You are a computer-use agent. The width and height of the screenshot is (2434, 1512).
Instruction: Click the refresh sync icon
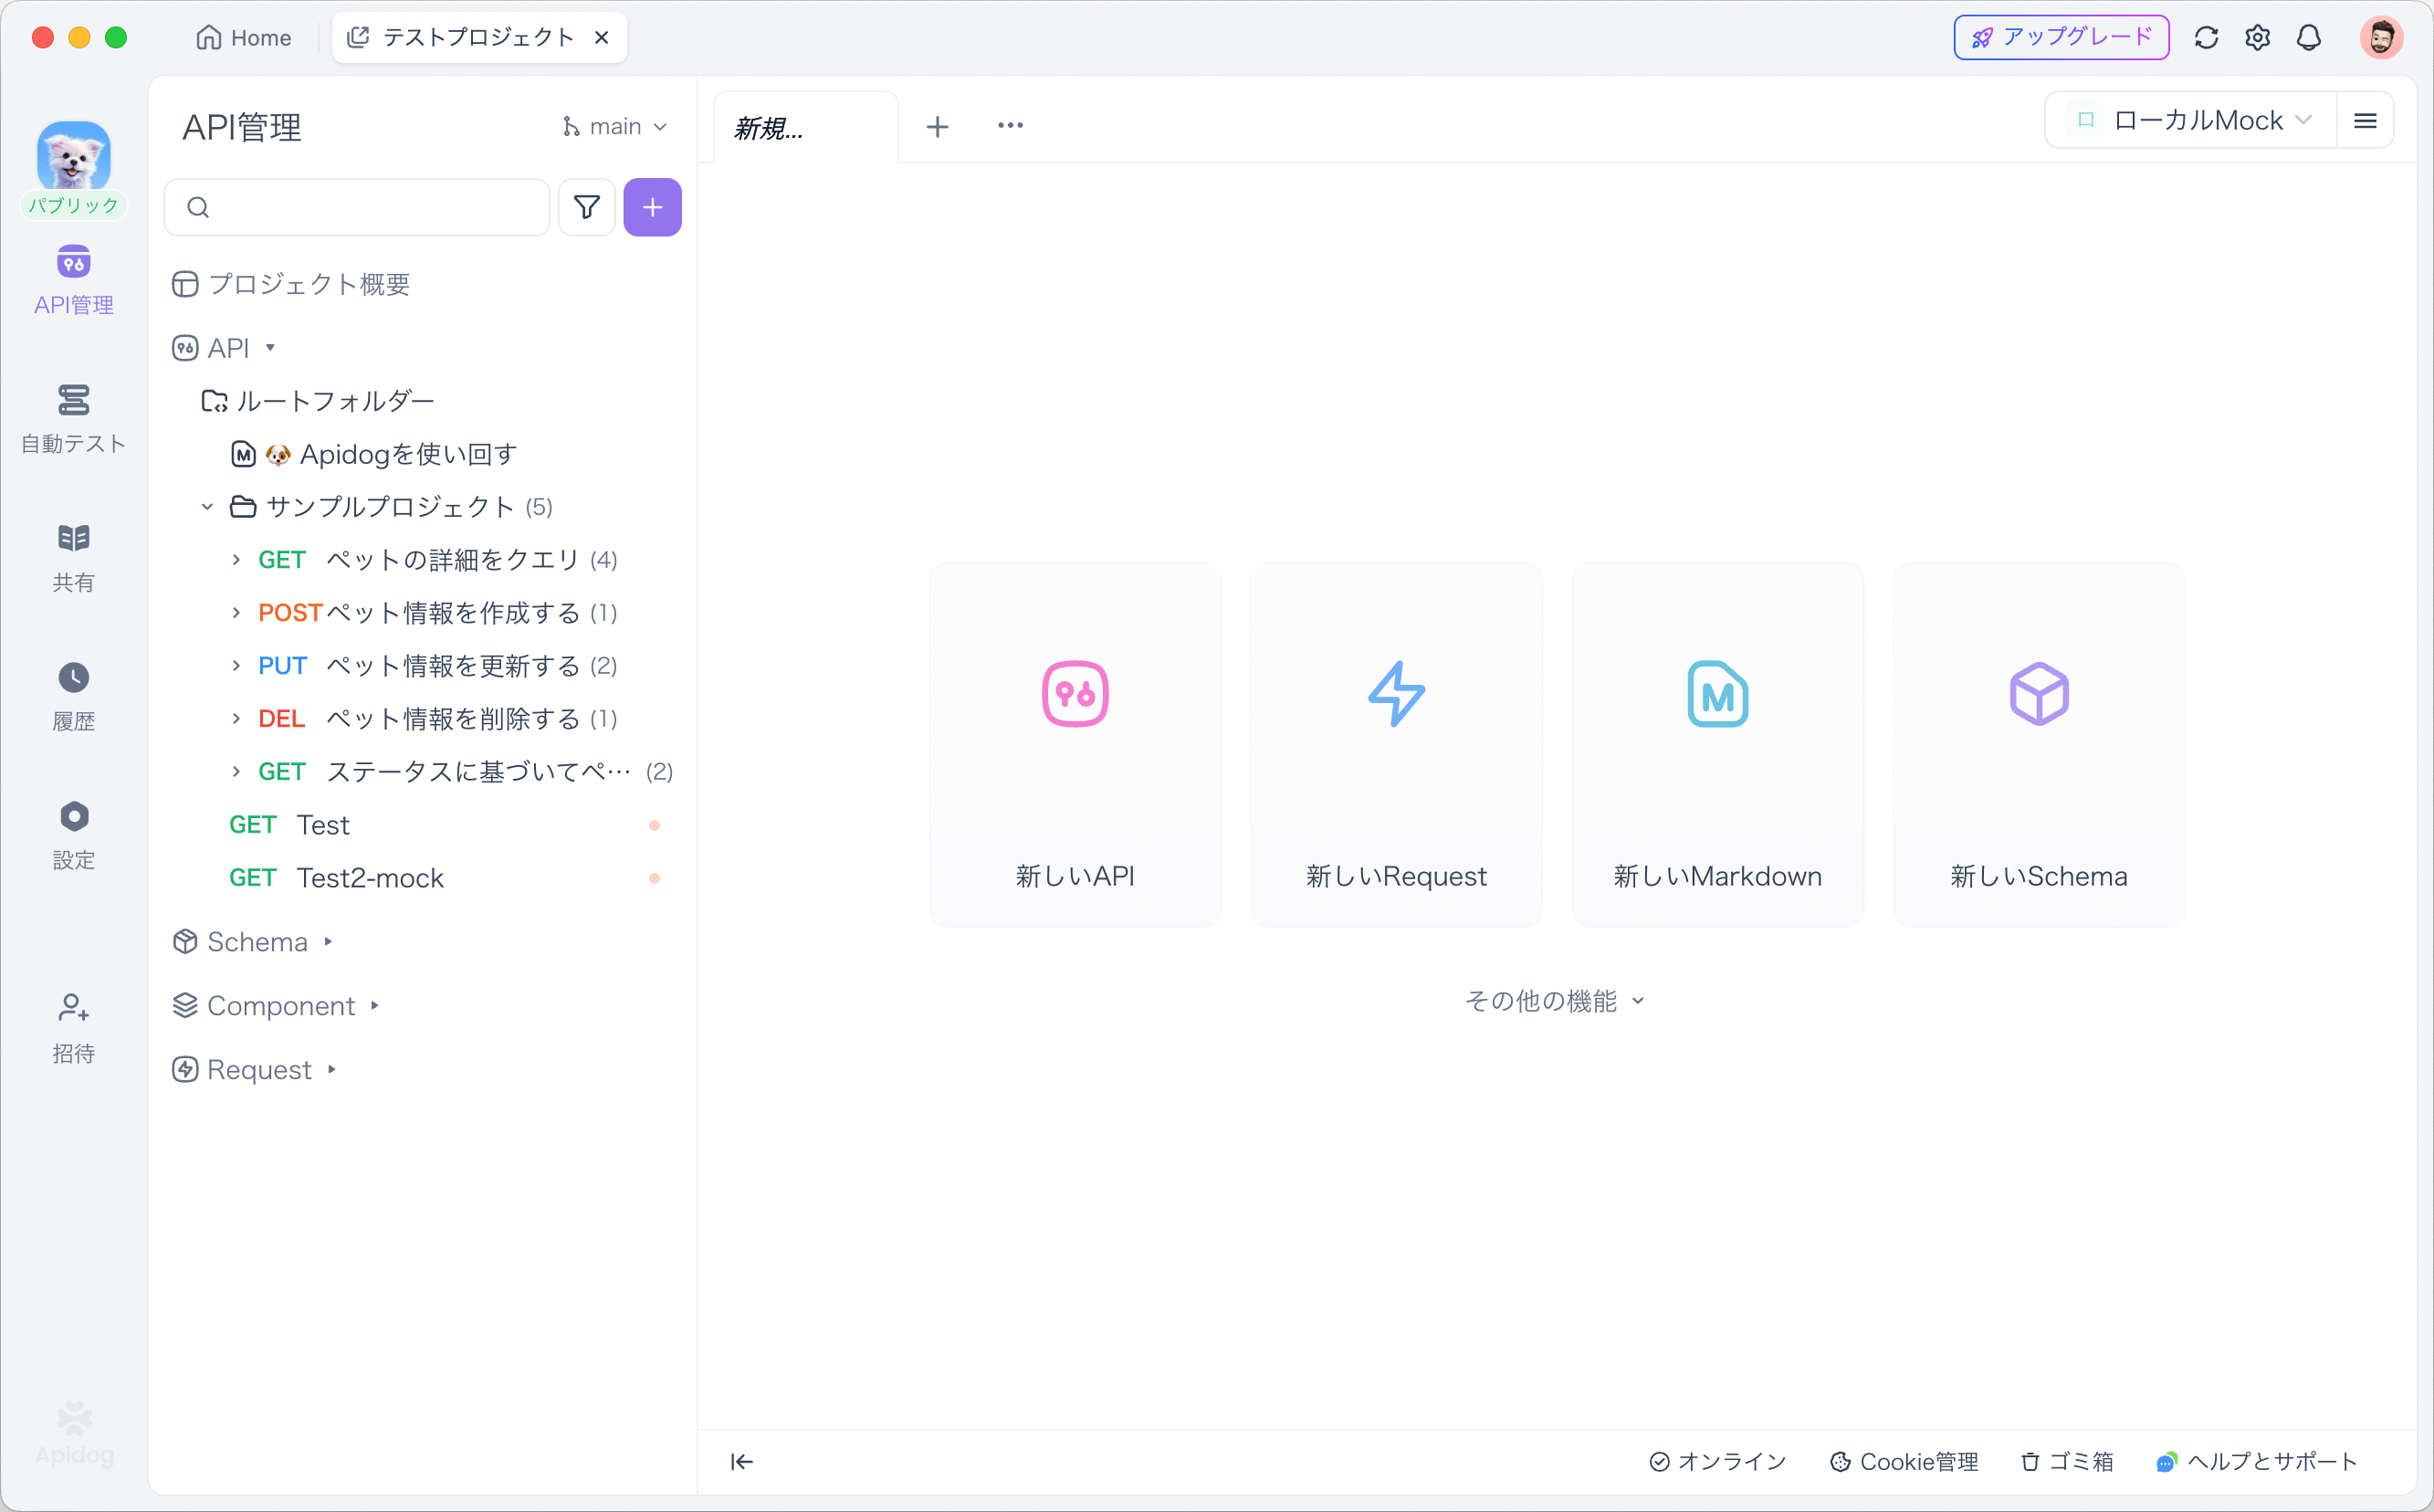point(2206,38)
